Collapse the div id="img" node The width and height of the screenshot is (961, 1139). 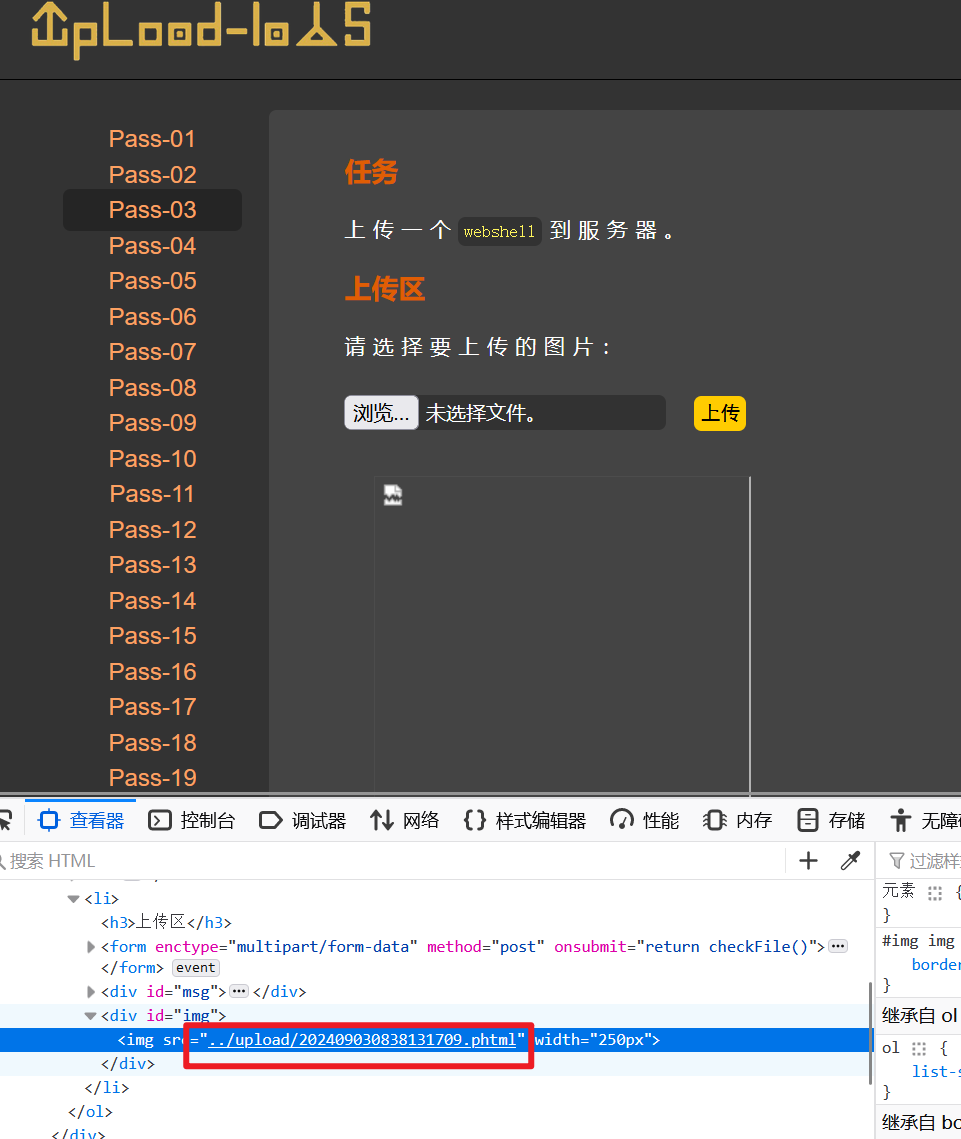pos(91,1016)
